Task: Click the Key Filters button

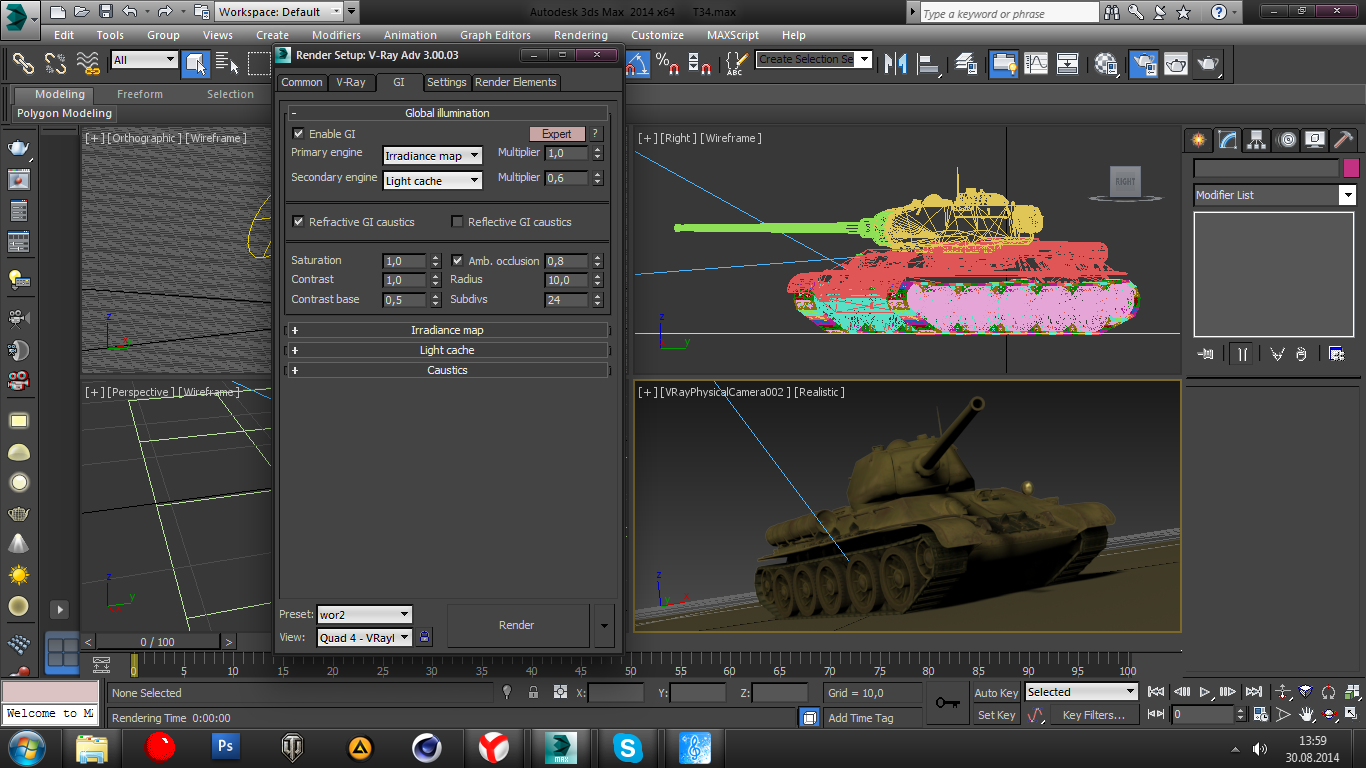Action: pos(1094,715)
